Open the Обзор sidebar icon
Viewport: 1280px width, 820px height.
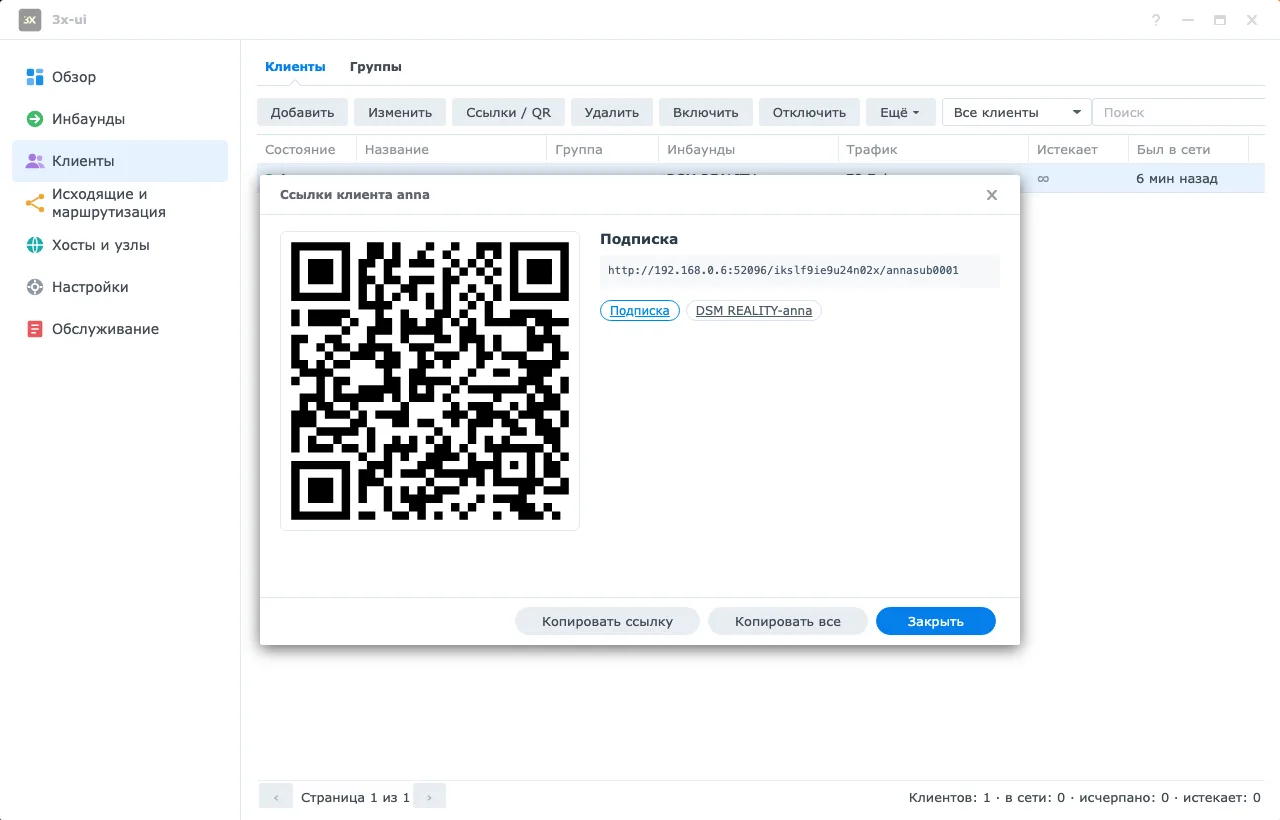pos(35,77)
